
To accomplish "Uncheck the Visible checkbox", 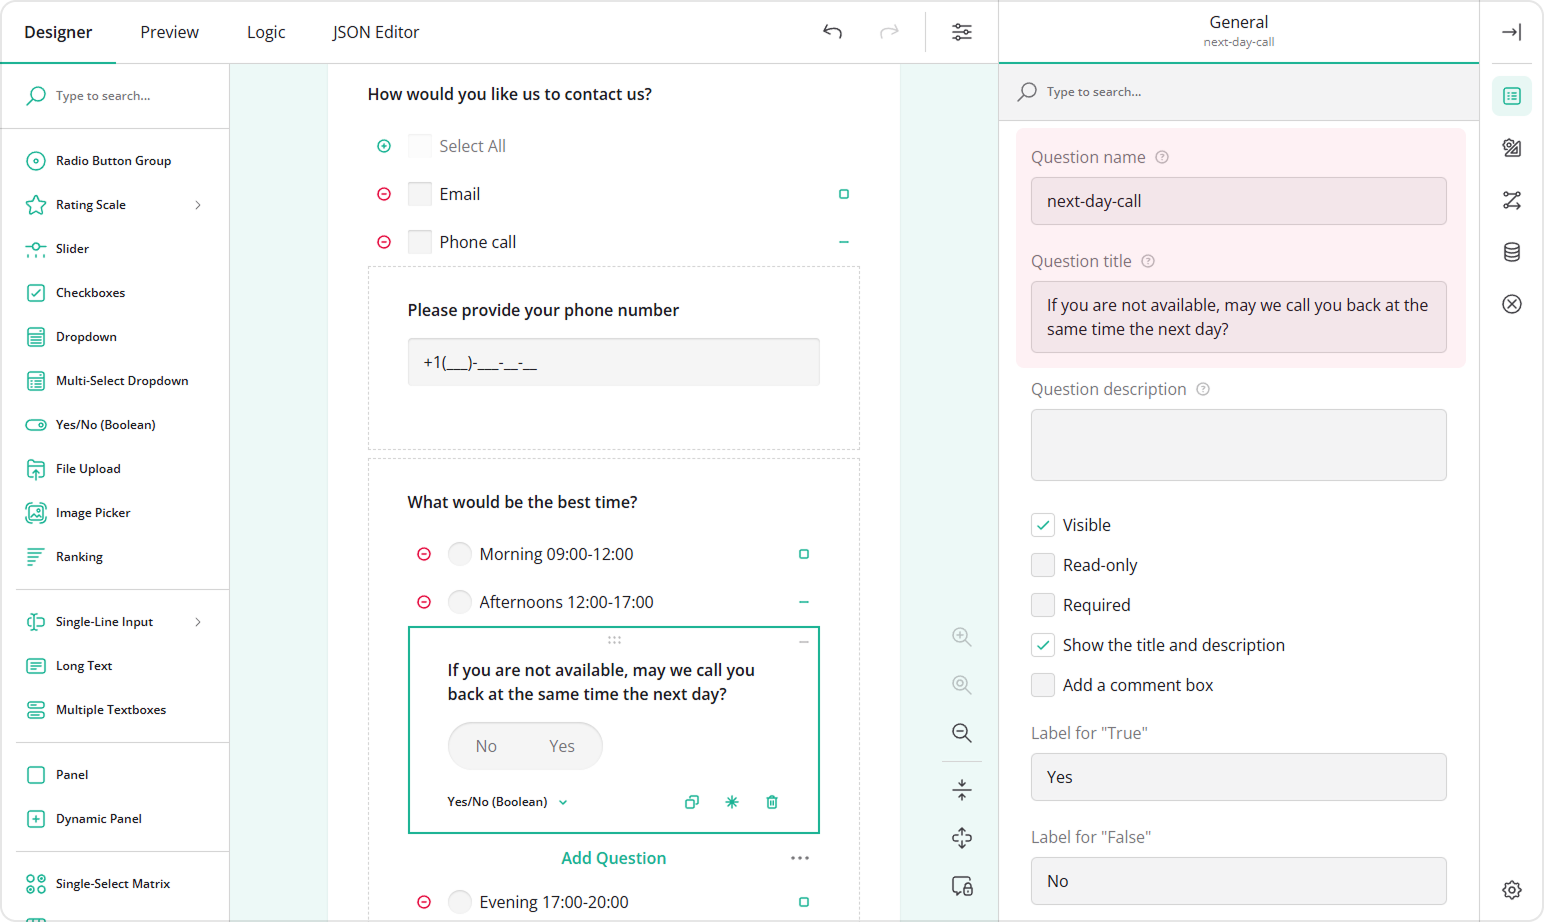I will click(x=1043, y=524).
